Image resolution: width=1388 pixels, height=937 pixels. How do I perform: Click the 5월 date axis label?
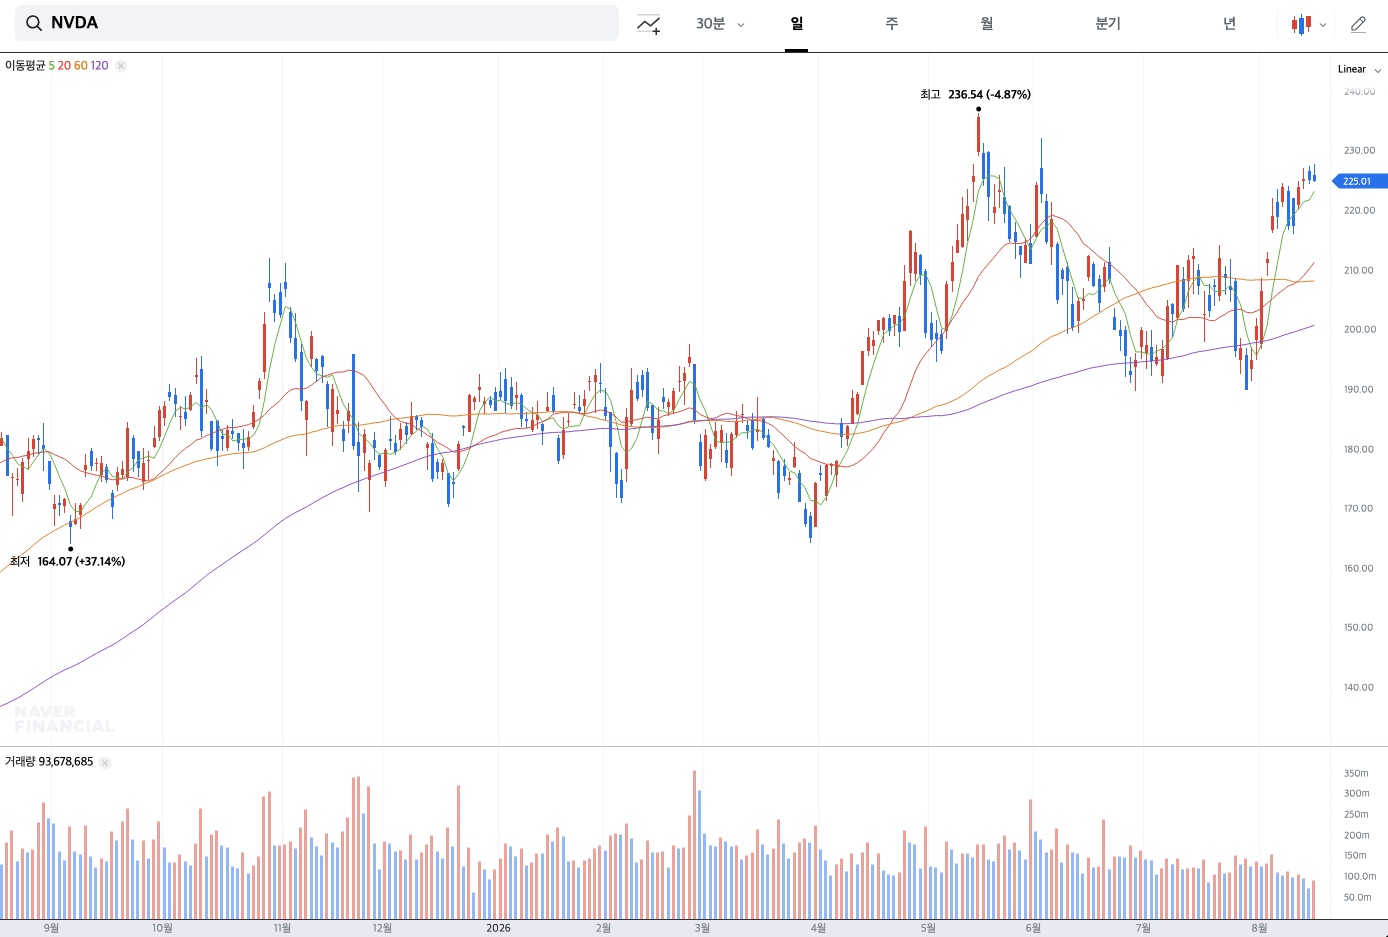point(928,928)
